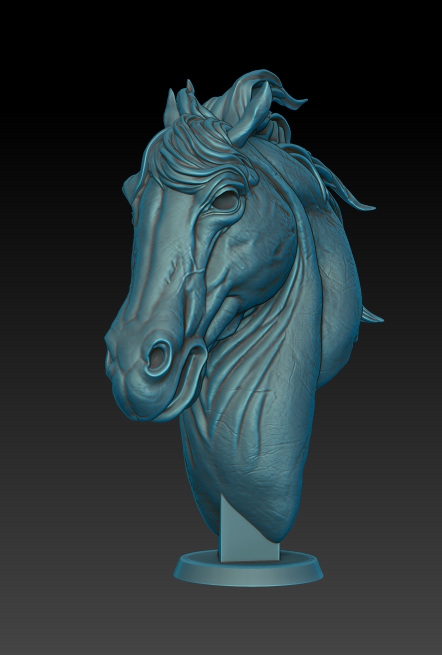Select the horse's nostril opening
The width and height of the screenshot is (442, 655).
(x=157, y=357)
